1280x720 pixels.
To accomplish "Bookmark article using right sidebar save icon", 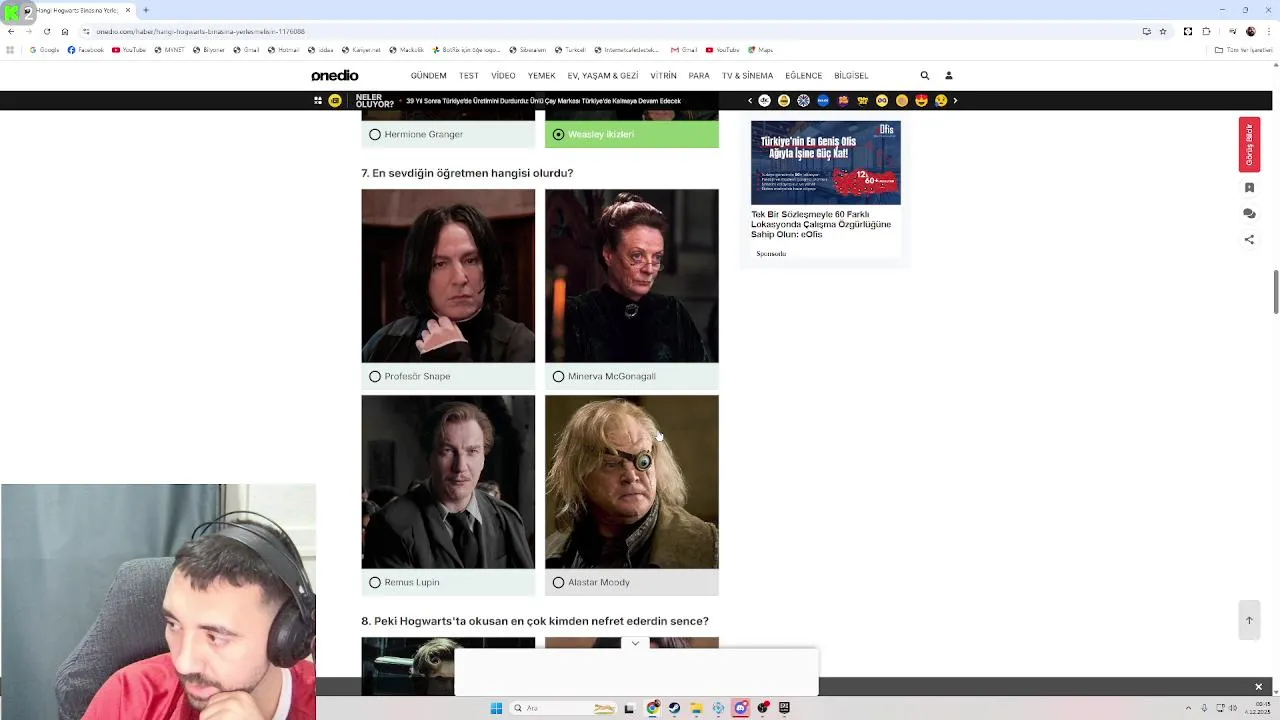I will pos(1249,187).
